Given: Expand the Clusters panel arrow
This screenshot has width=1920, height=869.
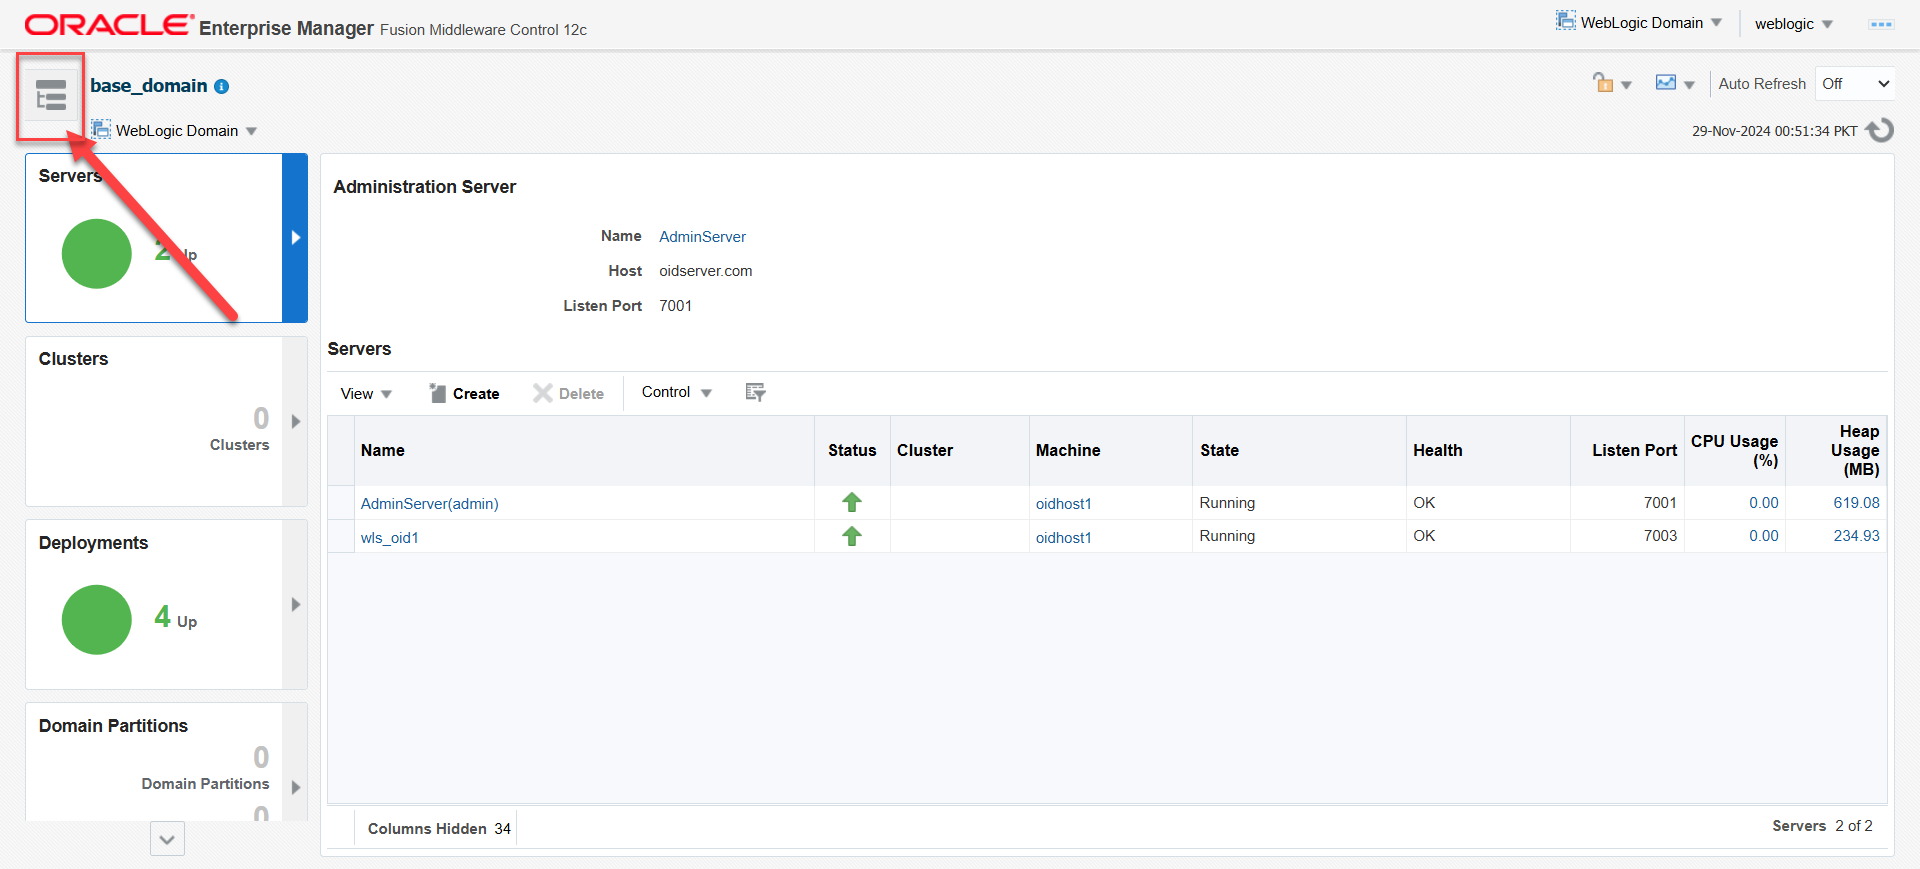Looking at the screenshot, I should coord(296,421).
